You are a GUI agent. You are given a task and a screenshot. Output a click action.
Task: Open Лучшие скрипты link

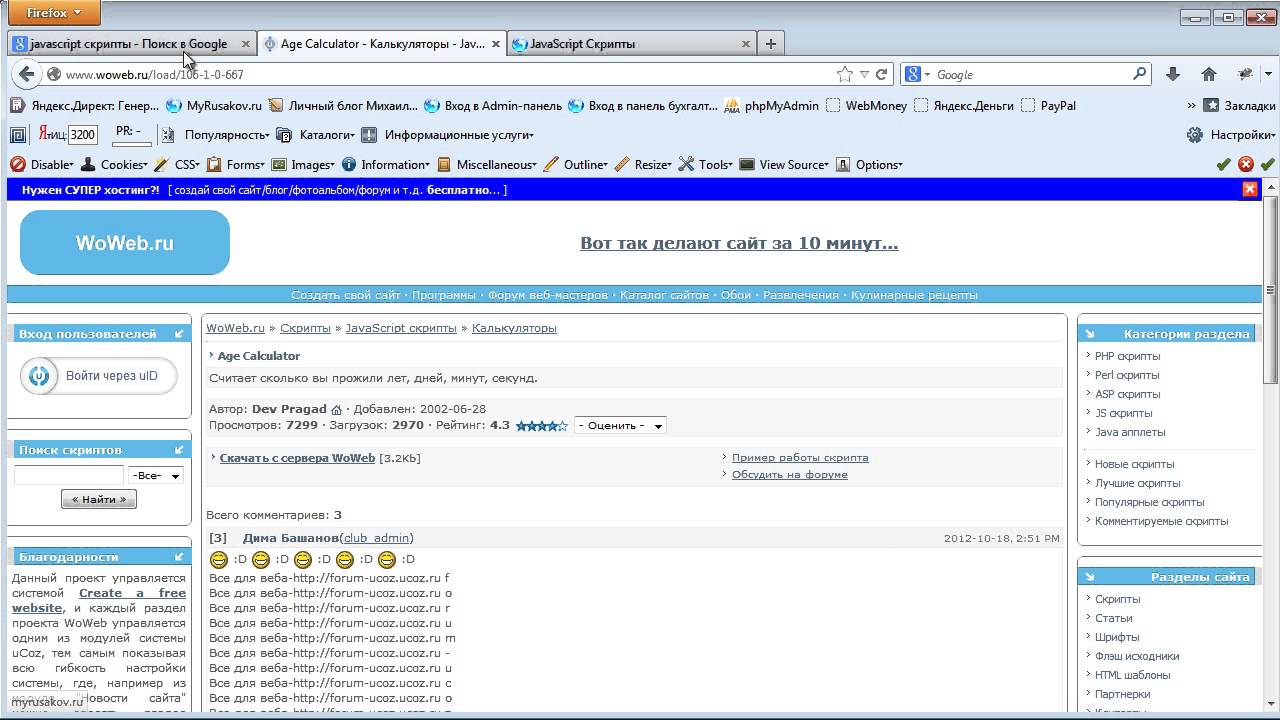click(x=1137, y=483)
